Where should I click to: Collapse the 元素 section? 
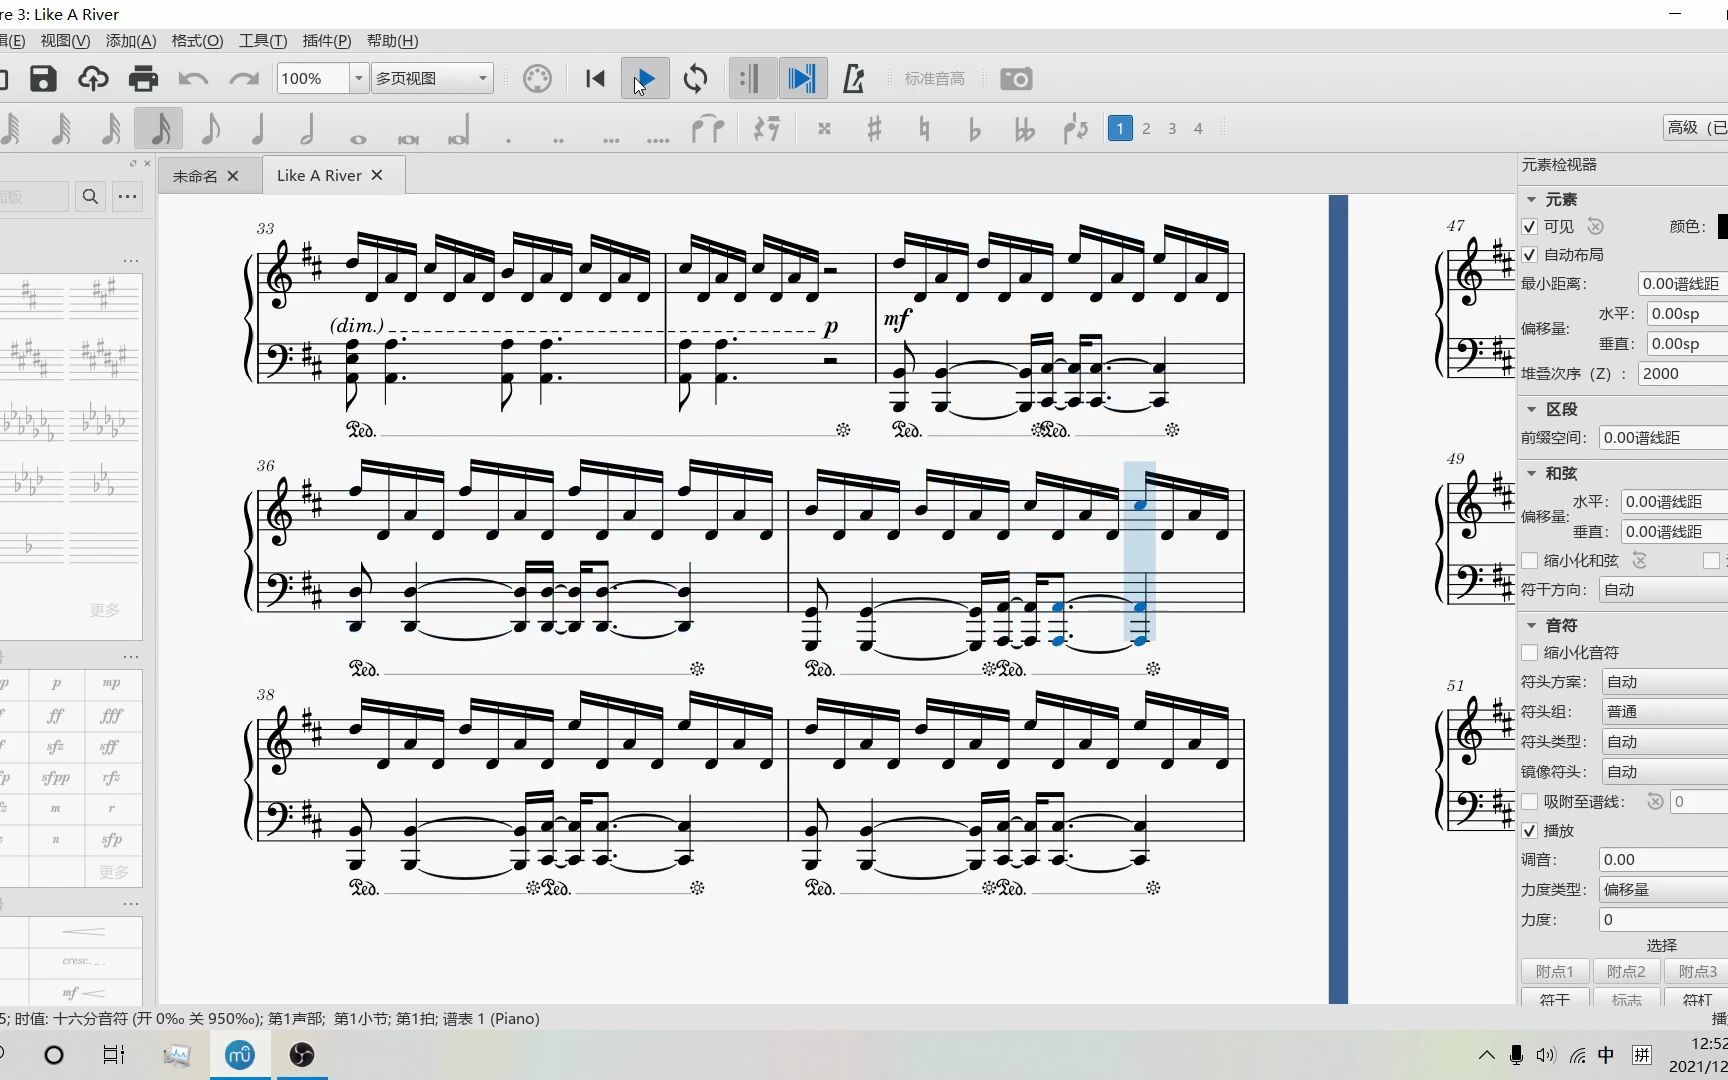(1531, 199)
